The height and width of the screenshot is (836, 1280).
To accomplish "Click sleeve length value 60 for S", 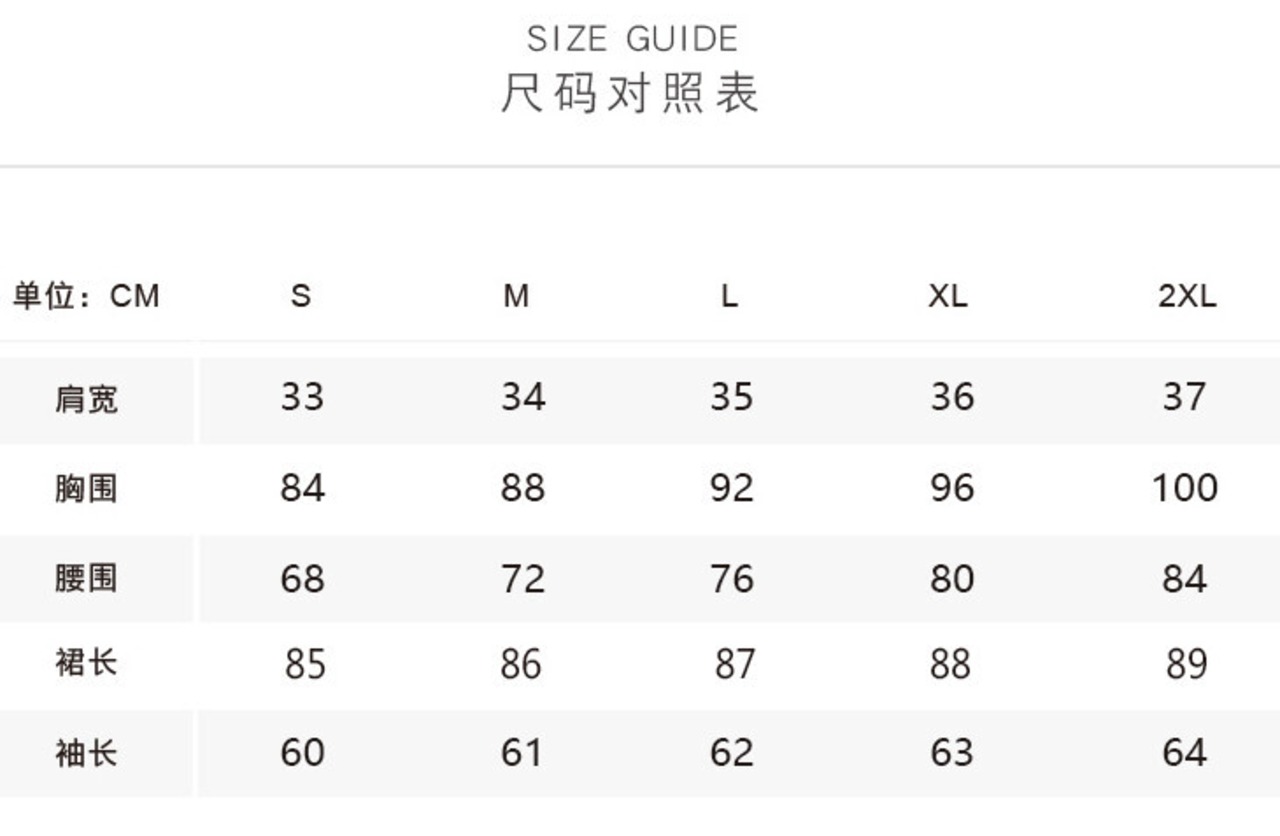I will (302, 752).
